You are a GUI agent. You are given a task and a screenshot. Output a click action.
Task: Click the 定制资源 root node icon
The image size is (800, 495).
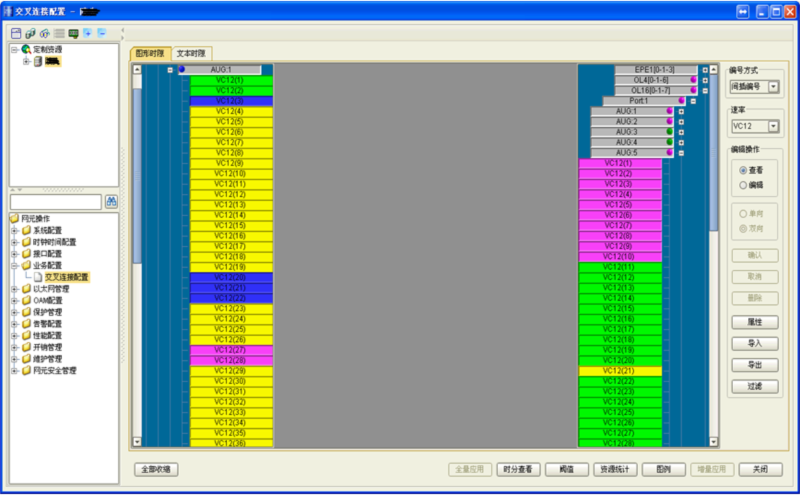click(25, 48)
